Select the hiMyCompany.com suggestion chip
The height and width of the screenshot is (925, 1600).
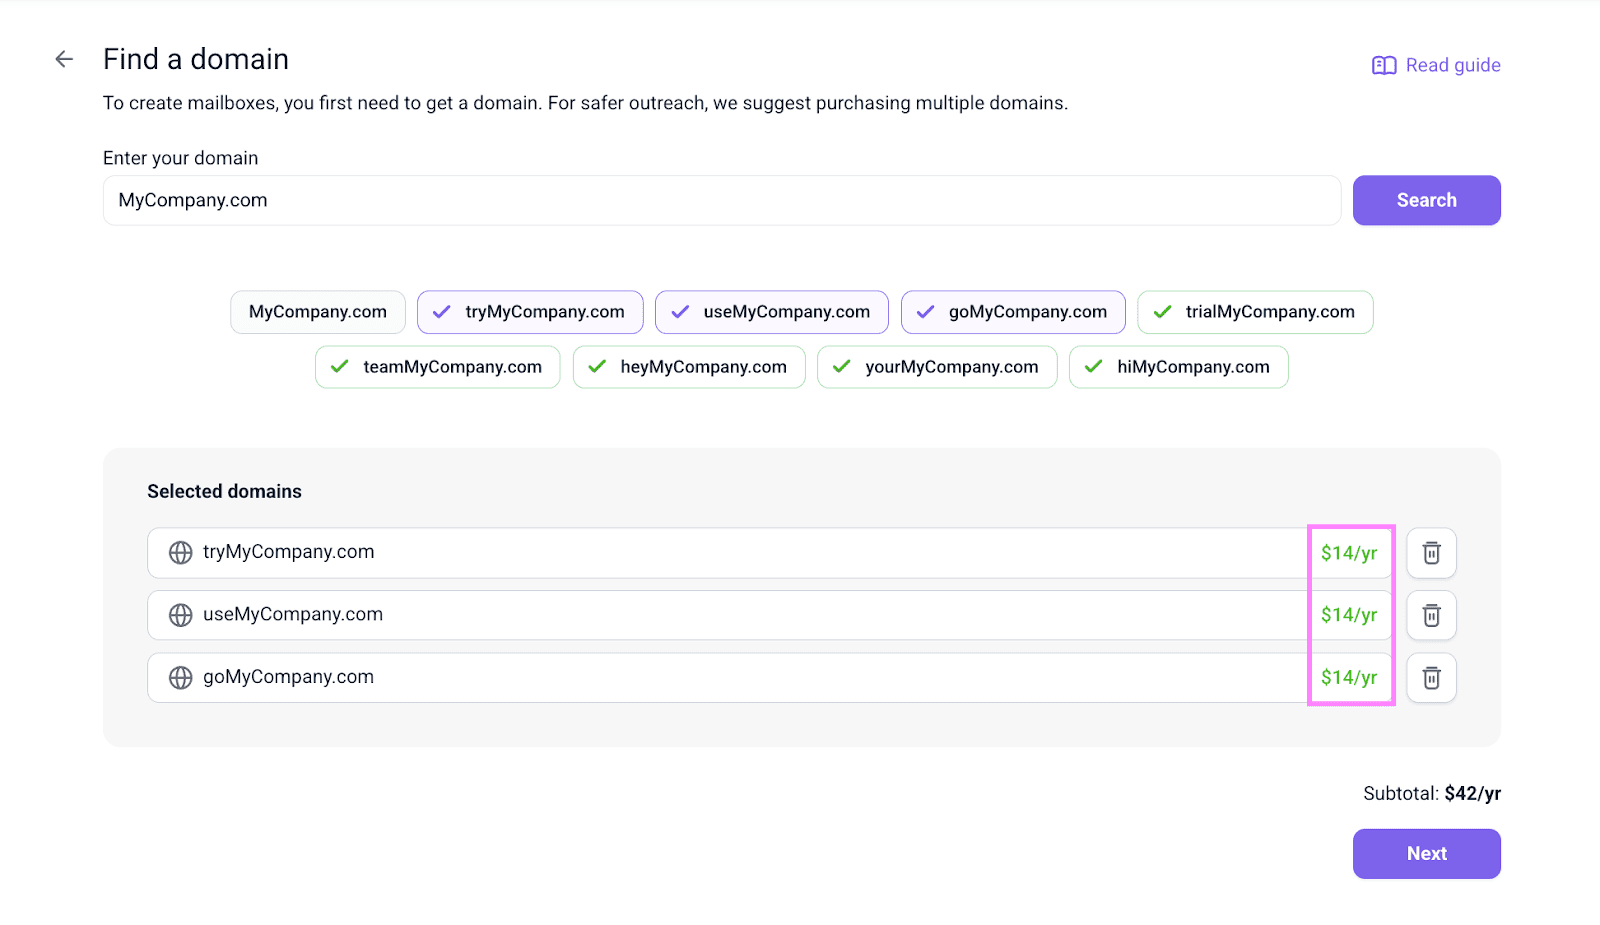tap(1178, 367)
